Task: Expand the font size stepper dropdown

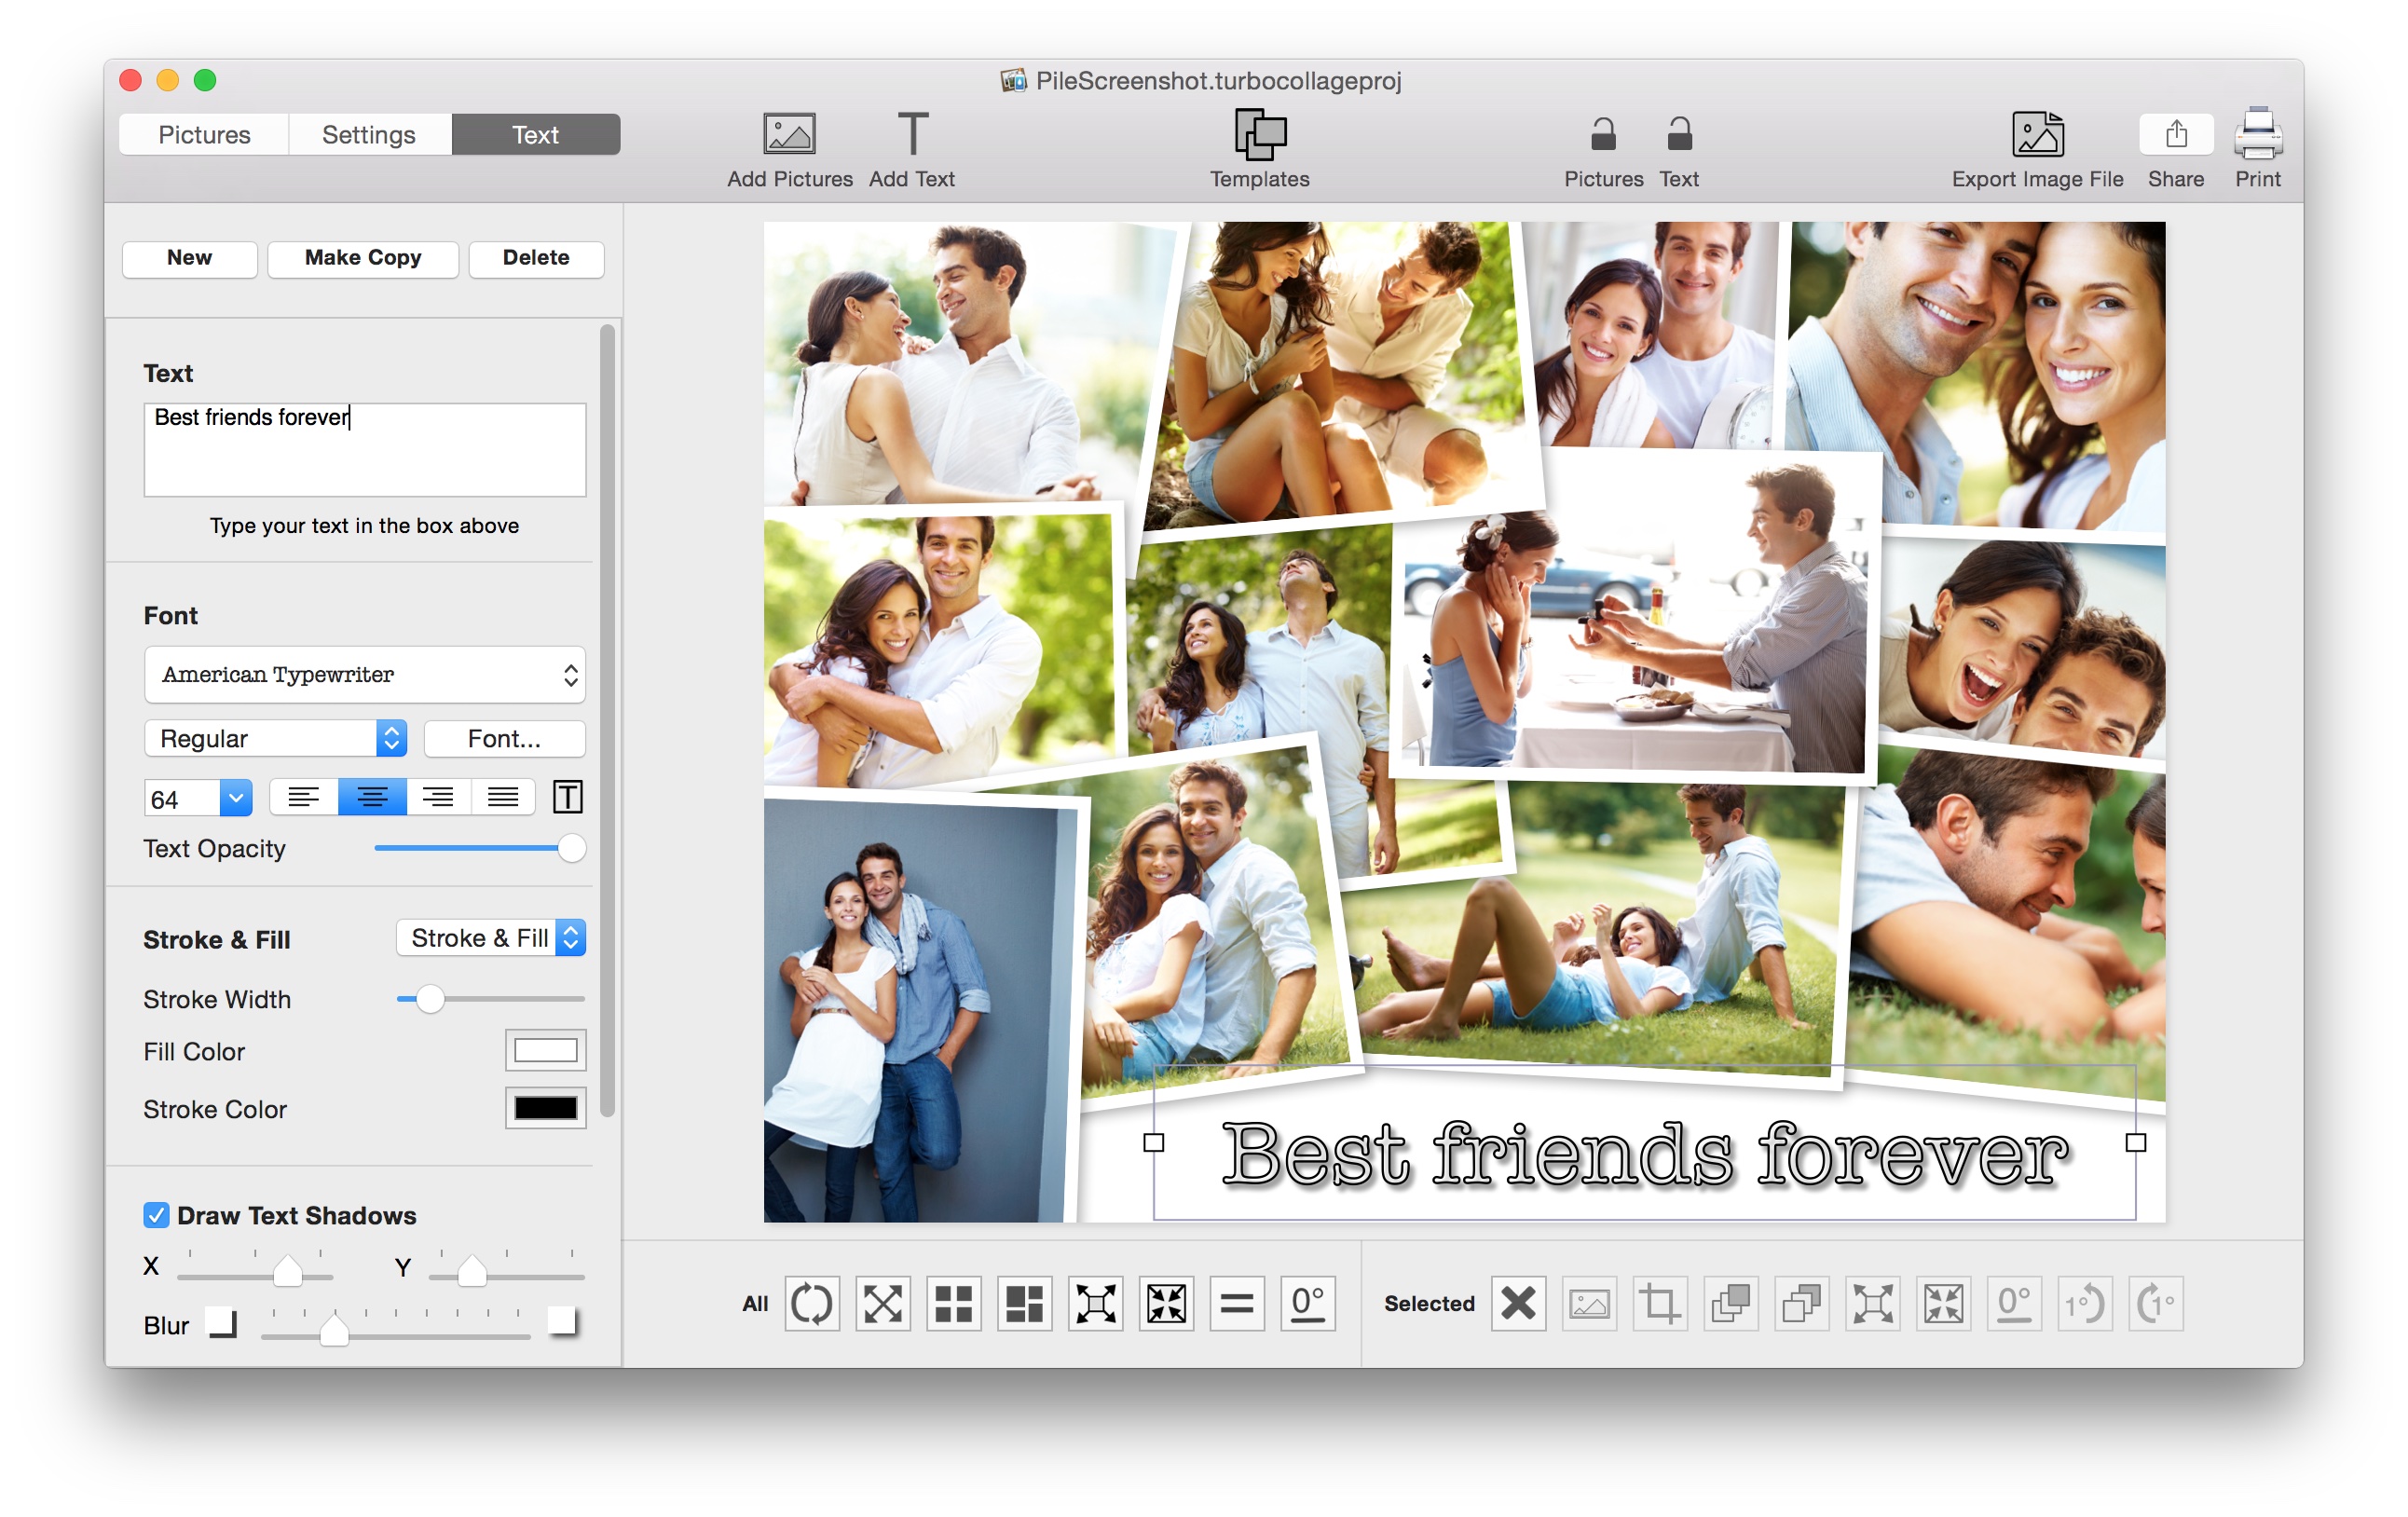Action: point(234,800)
